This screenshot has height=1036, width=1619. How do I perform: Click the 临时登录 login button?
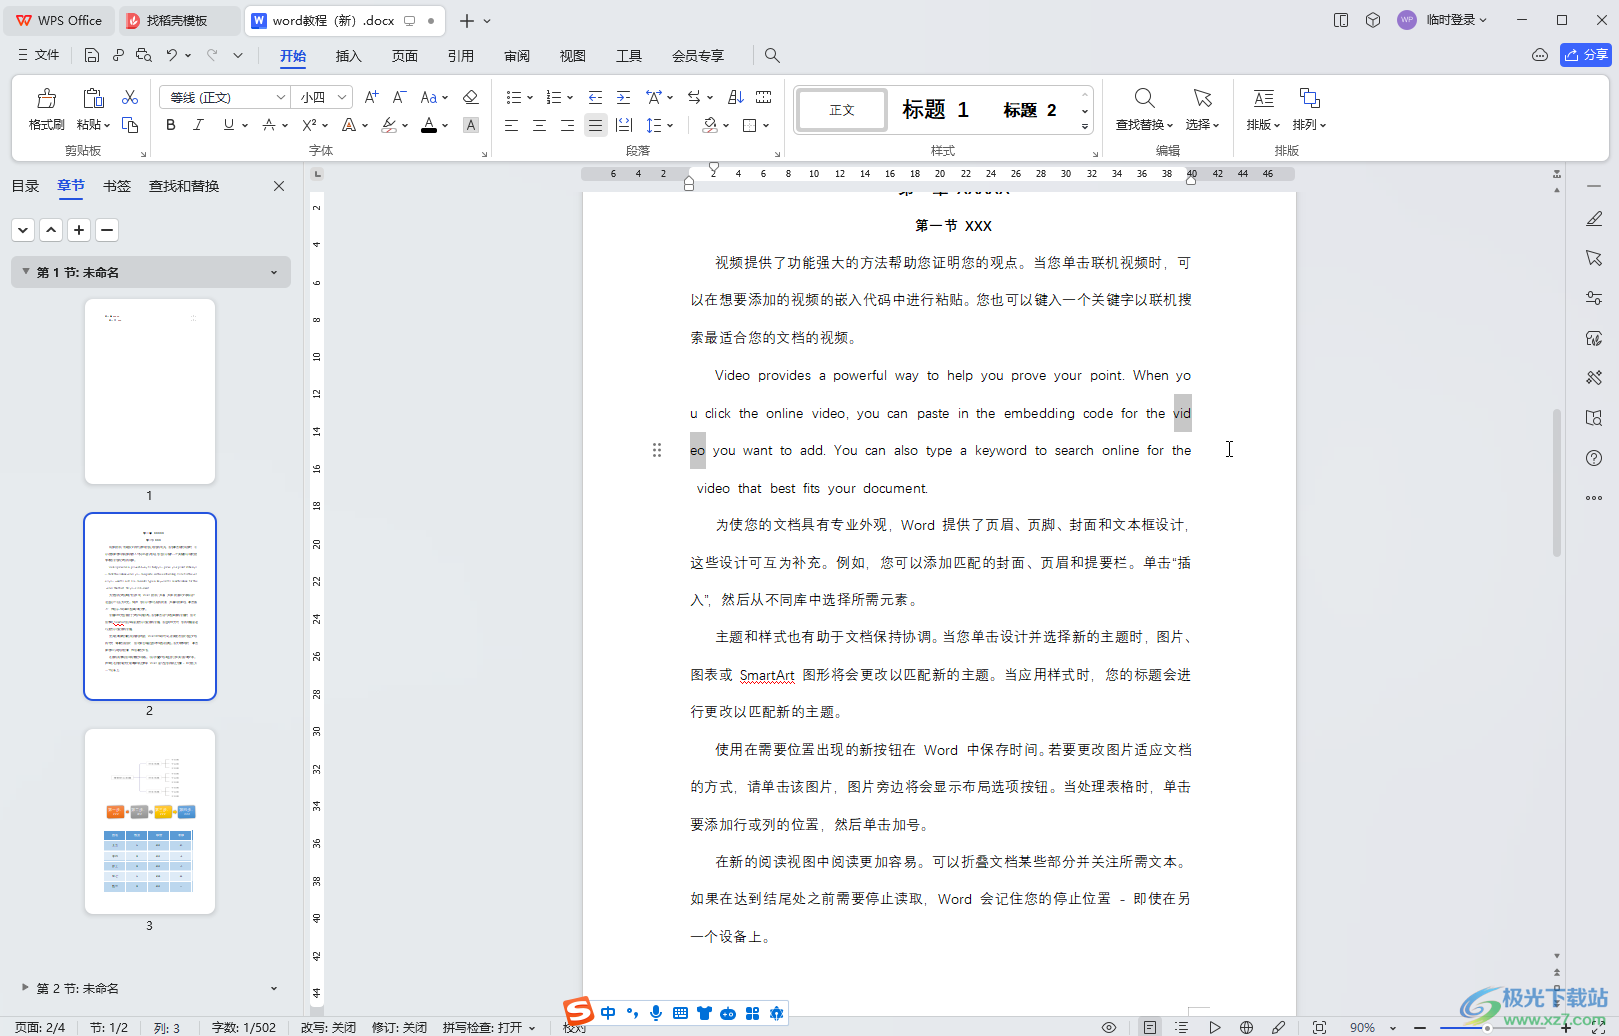pyautogui.click(x=1442, y=20)
